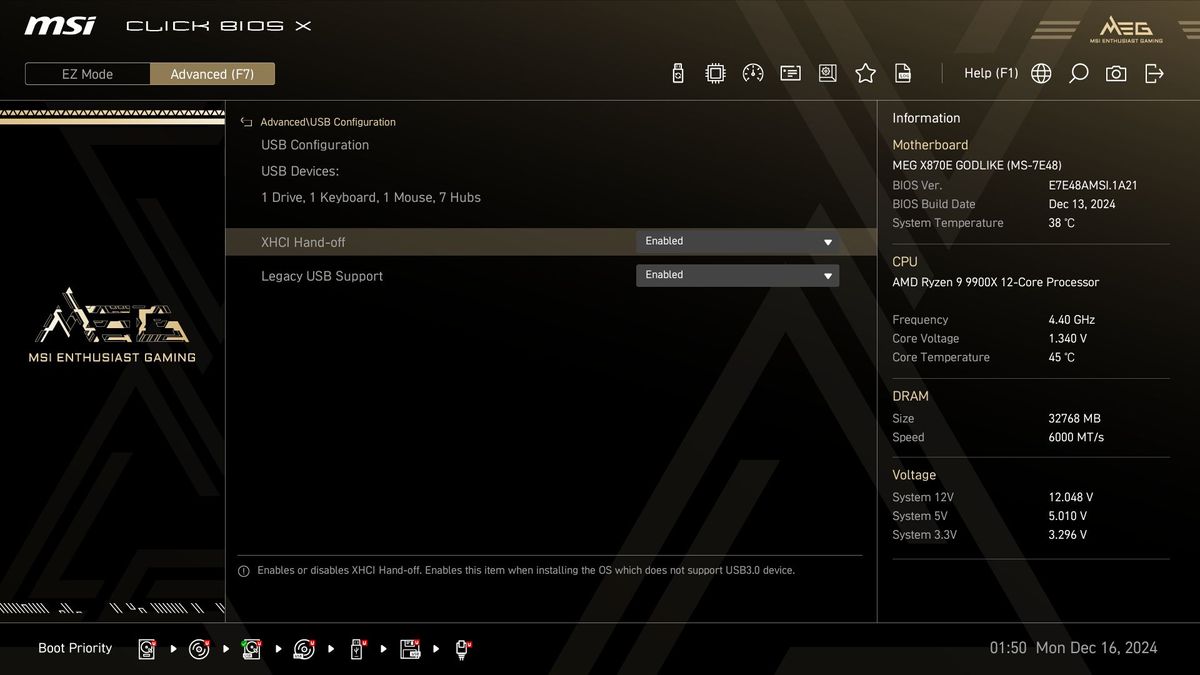1200x675 pixels.
Task: Click BIOS version E7E48AMSI.1A21 value
Action: click(x=1093, y=185)
